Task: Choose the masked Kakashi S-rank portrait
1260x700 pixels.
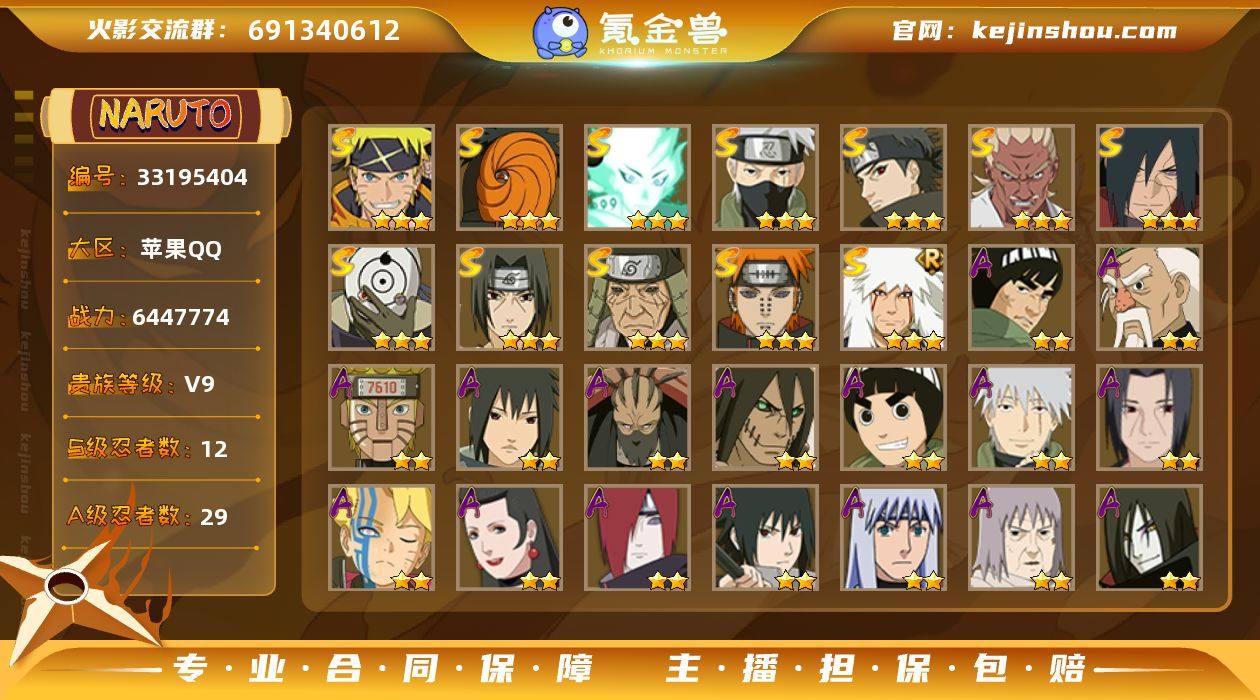Action: [765, 178]
